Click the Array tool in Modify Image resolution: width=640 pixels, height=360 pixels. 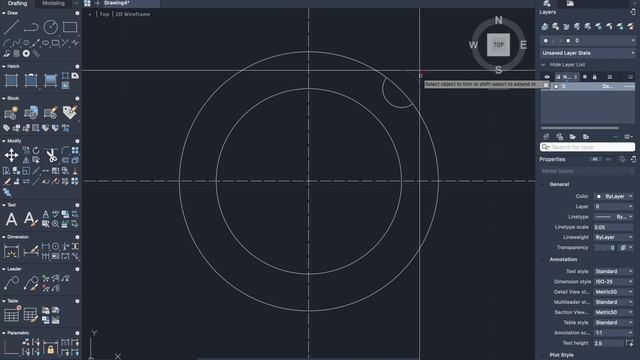point(75,151)
